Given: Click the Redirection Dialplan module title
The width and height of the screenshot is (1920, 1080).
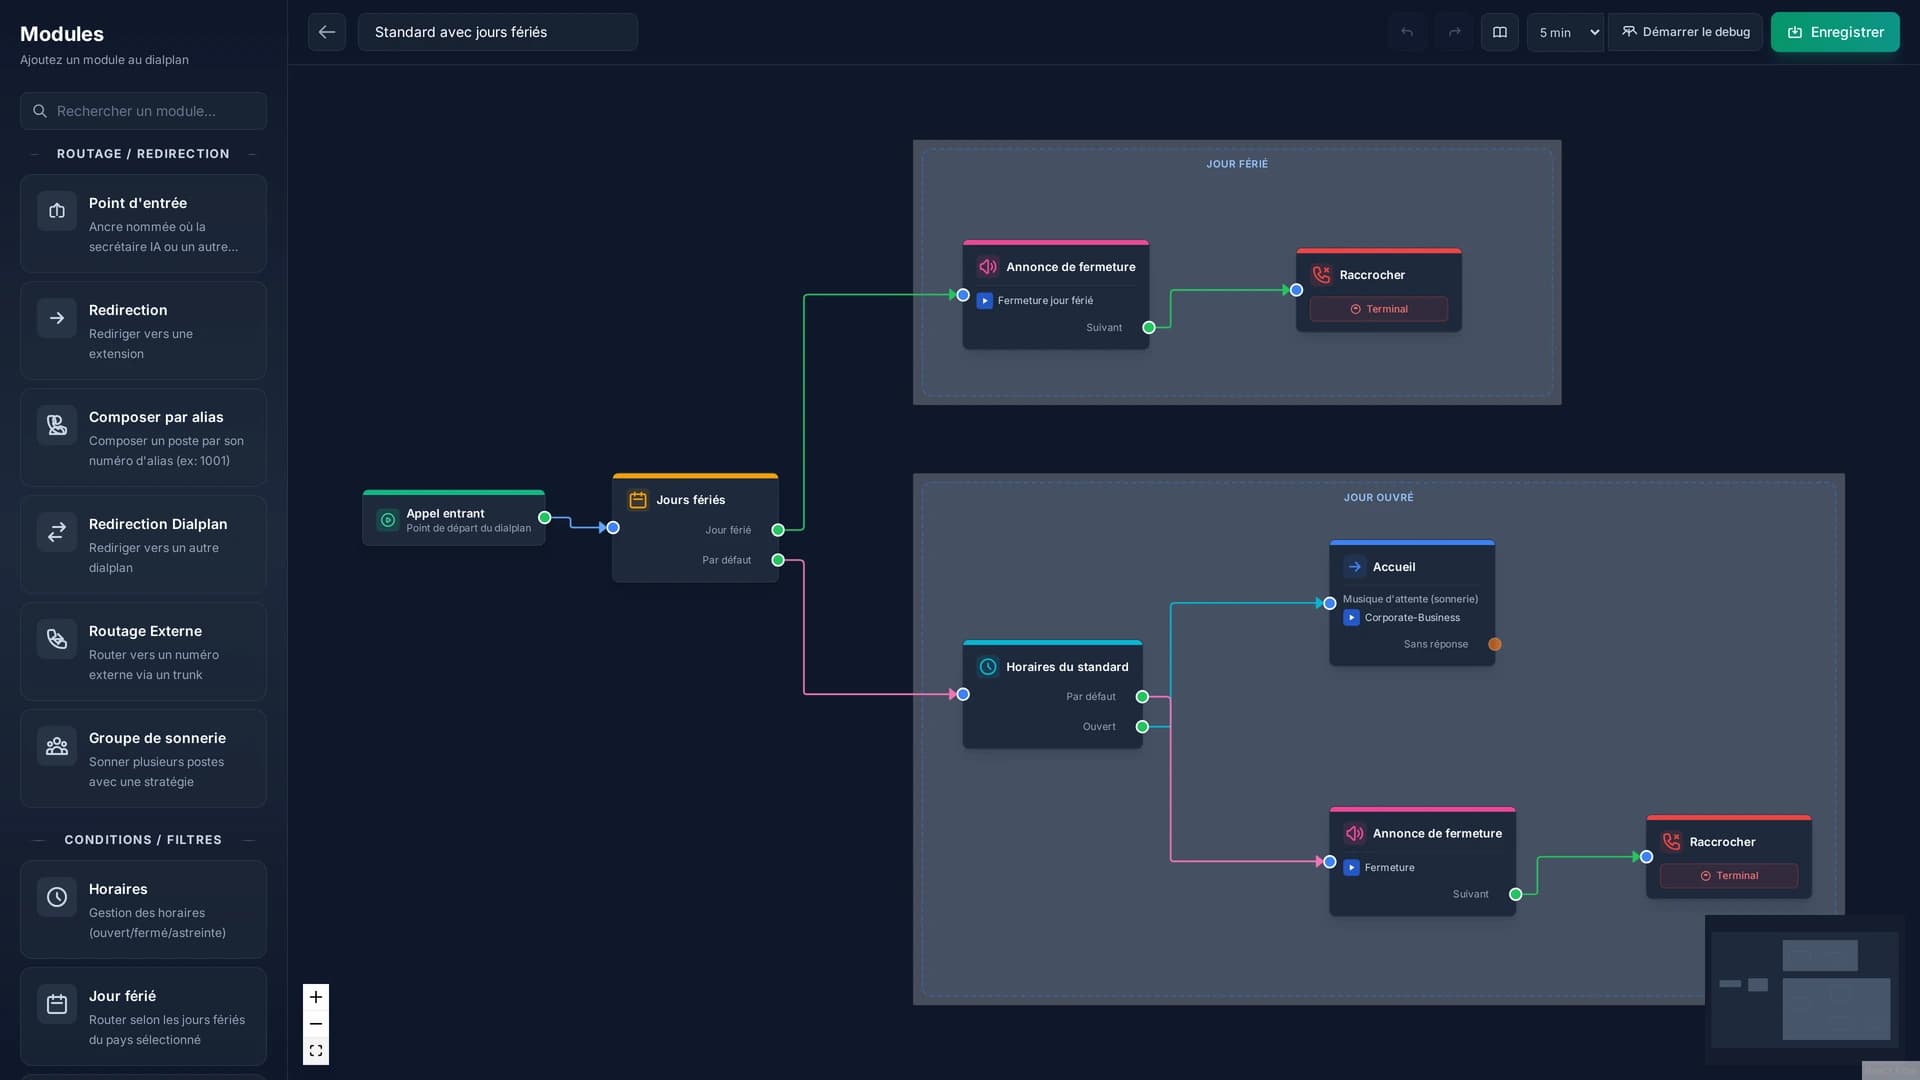Looking at the screenshot, I should 158,524.
